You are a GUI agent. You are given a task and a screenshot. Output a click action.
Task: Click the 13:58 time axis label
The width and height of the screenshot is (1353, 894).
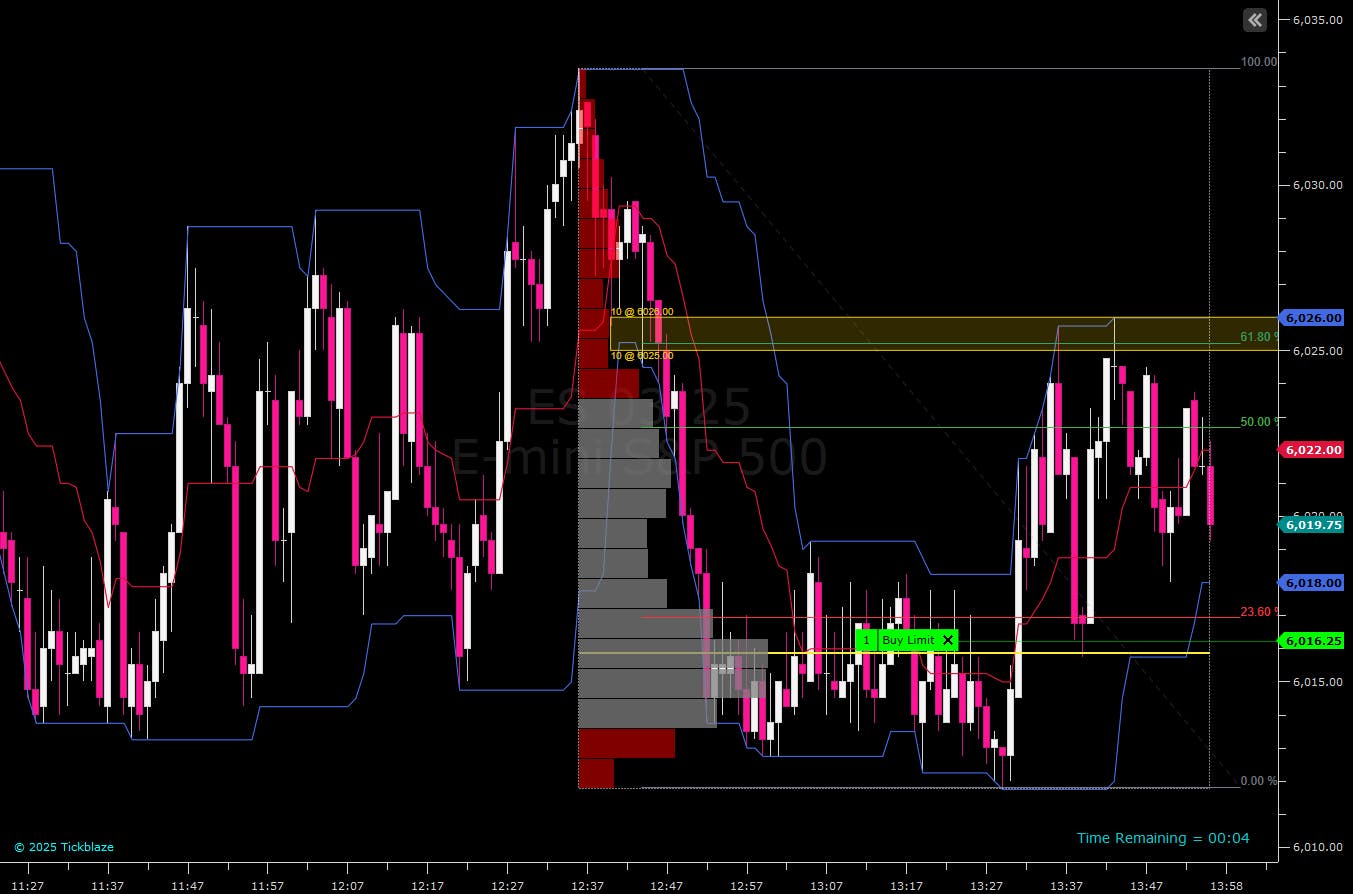(x=1227, y=886)
